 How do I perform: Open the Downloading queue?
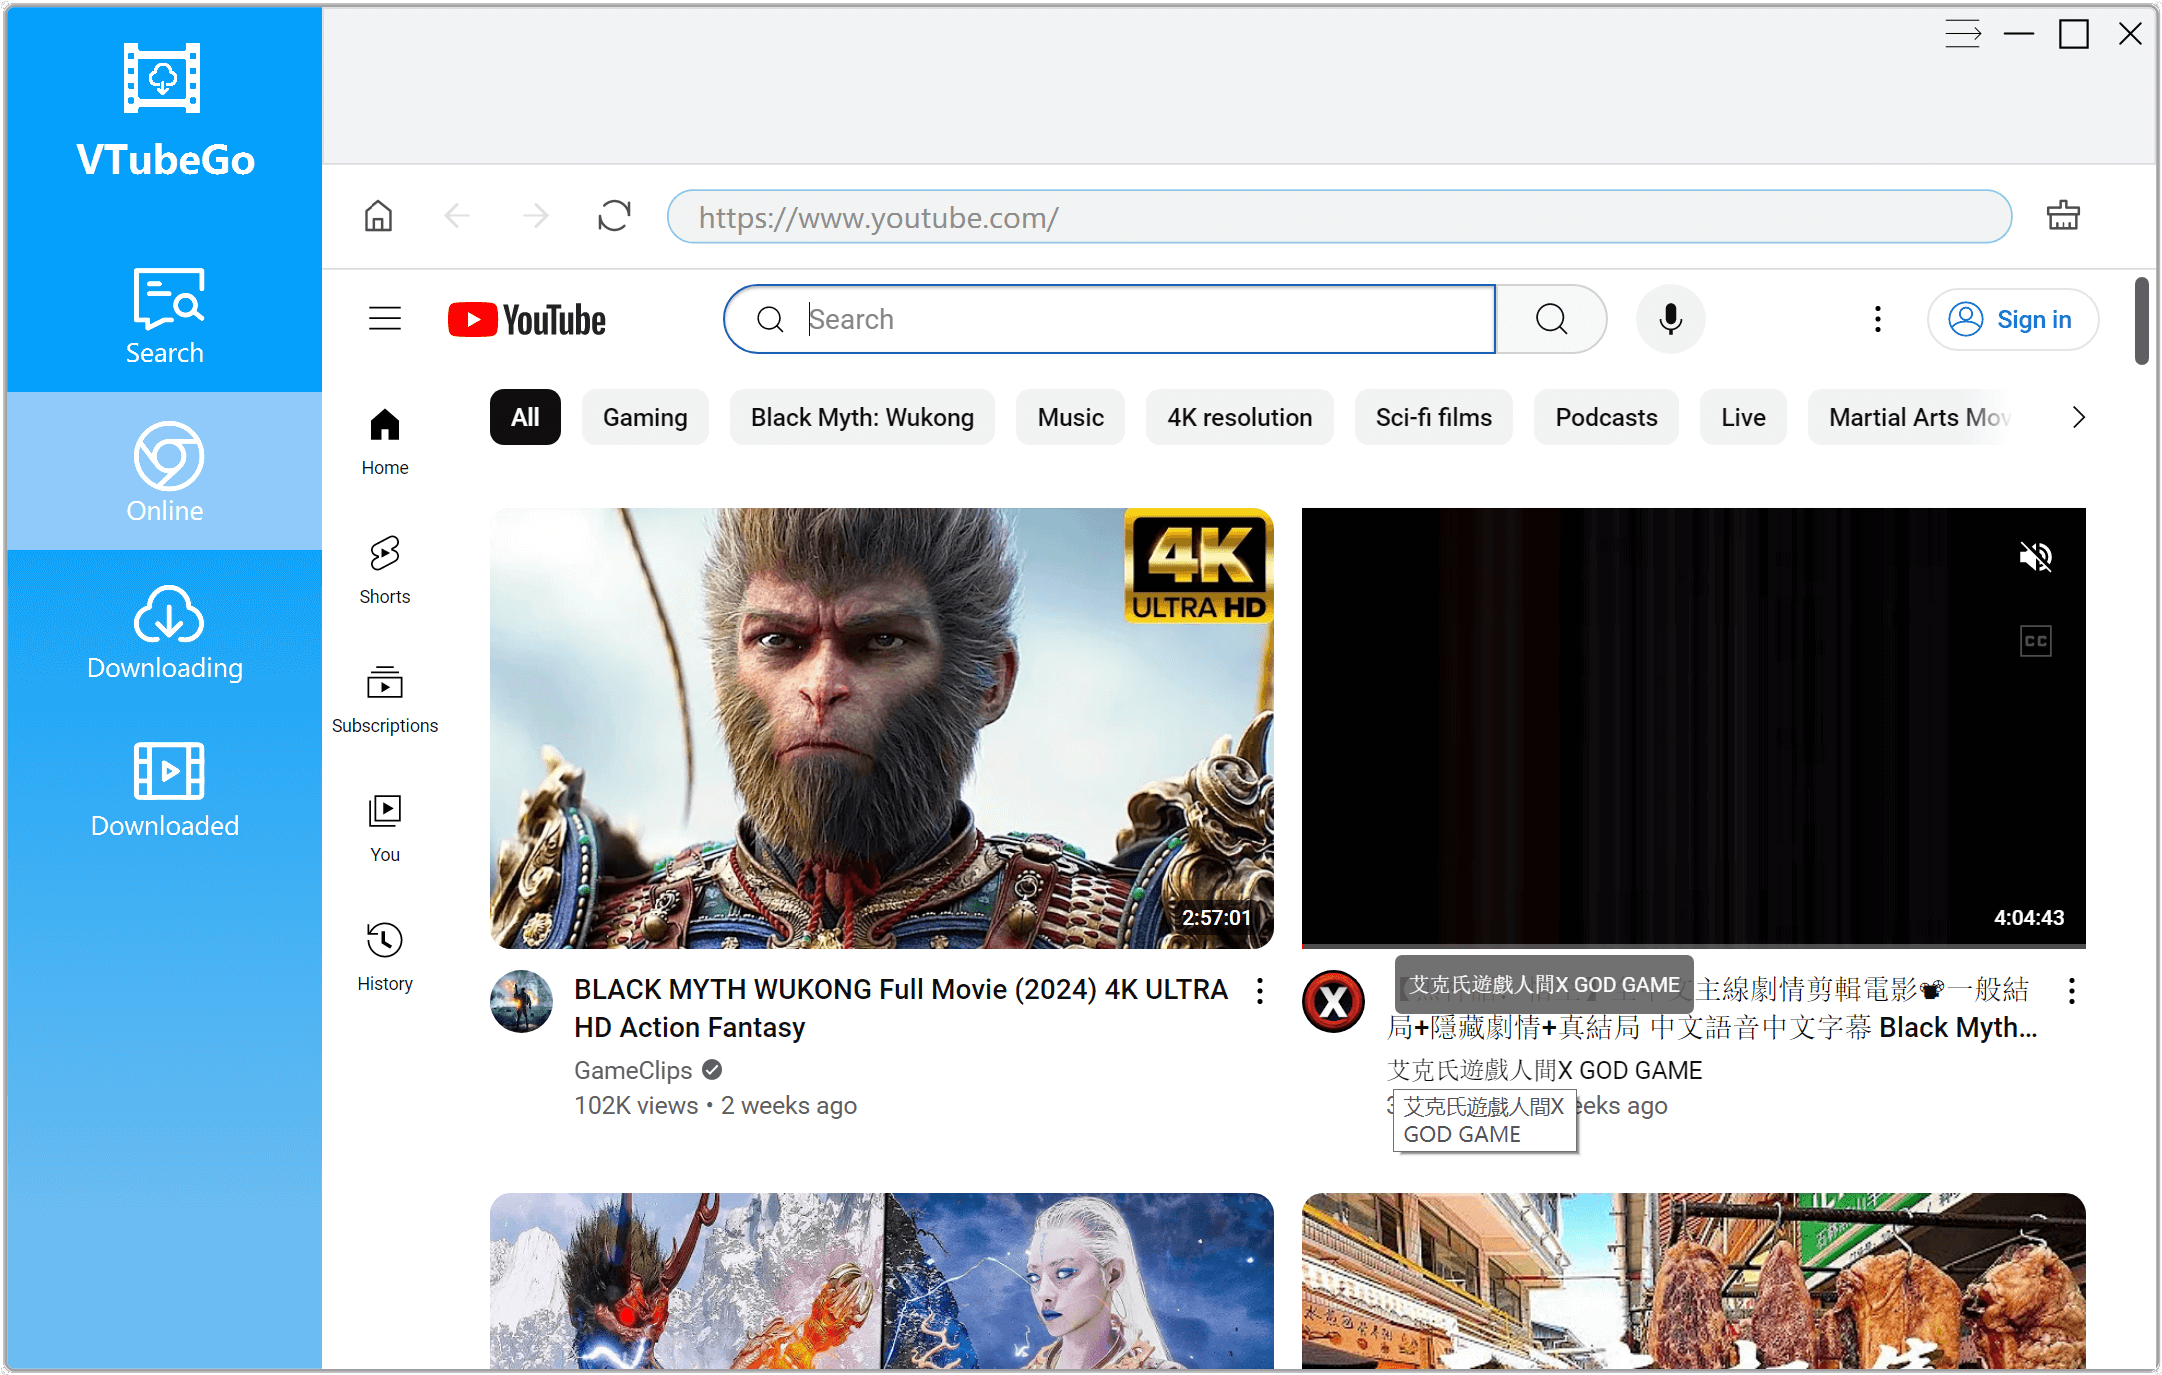164,632
